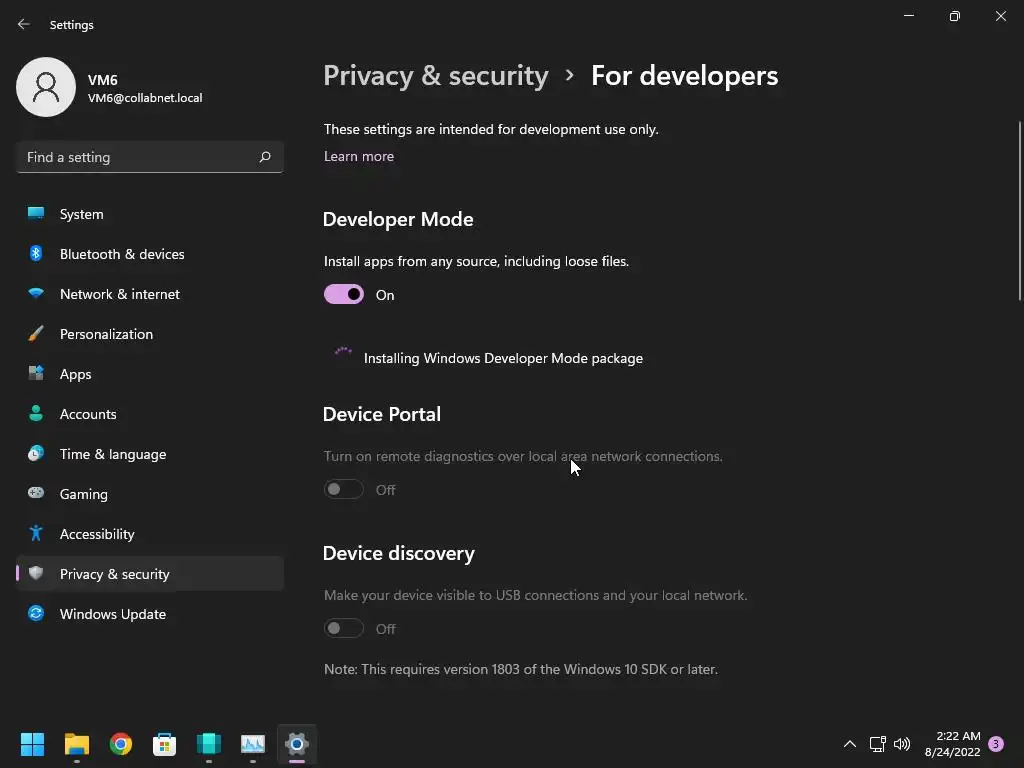Navigate to Privacy & security breadcrumb
This screenshot has width=1024, height=768.
point(436,76)
